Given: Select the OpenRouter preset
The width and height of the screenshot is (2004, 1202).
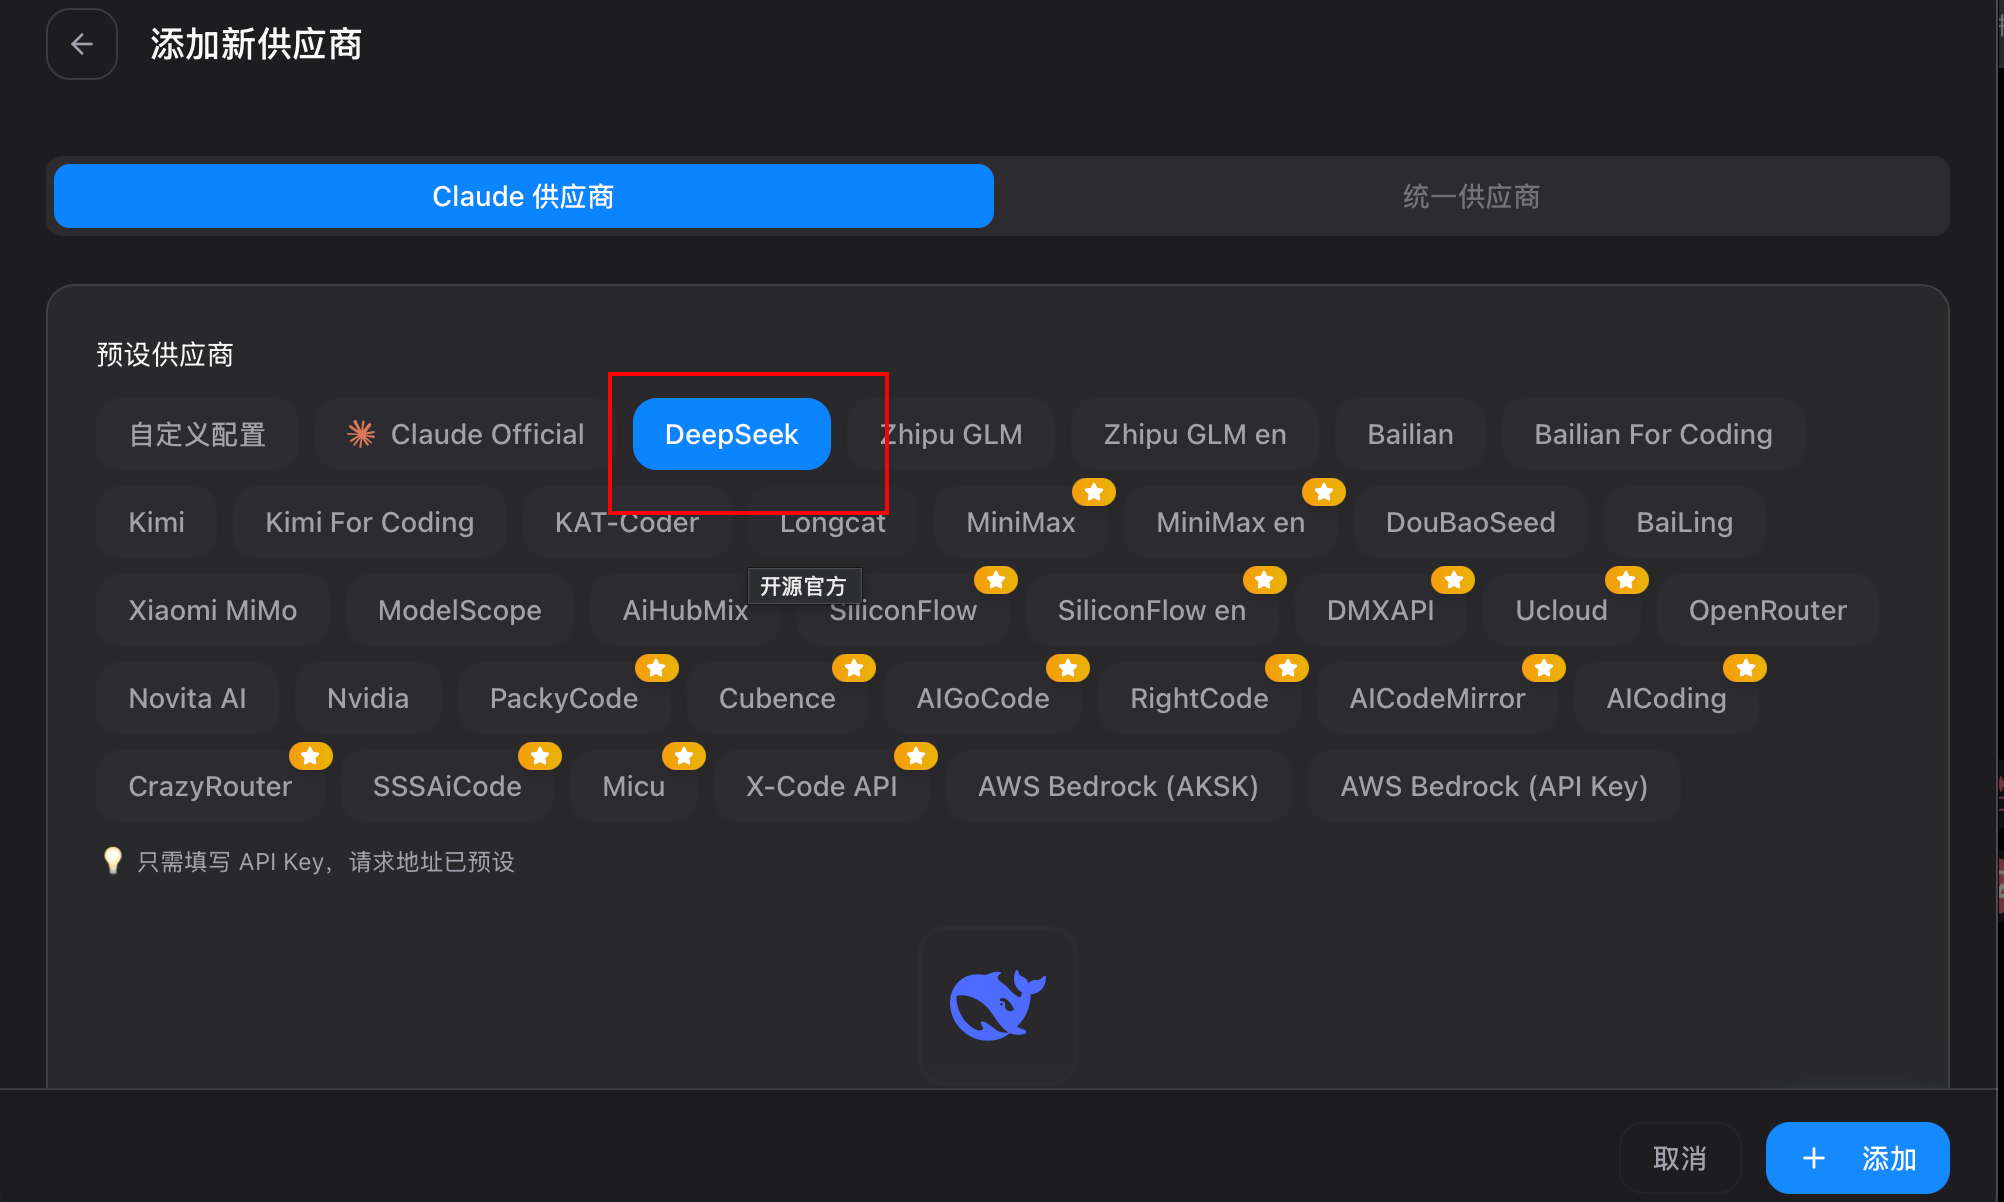Looking at the screenshot, I should (x=1767, y=610).
